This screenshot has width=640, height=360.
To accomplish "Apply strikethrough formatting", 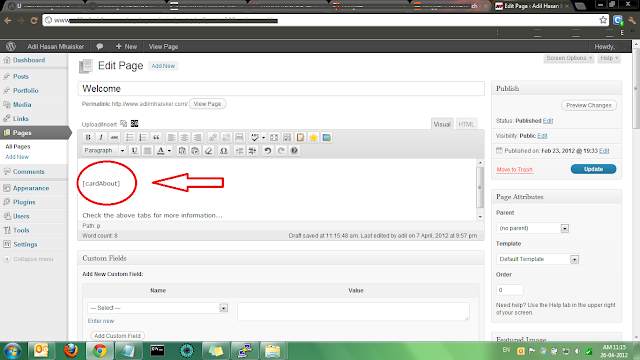I will [114, 138].
